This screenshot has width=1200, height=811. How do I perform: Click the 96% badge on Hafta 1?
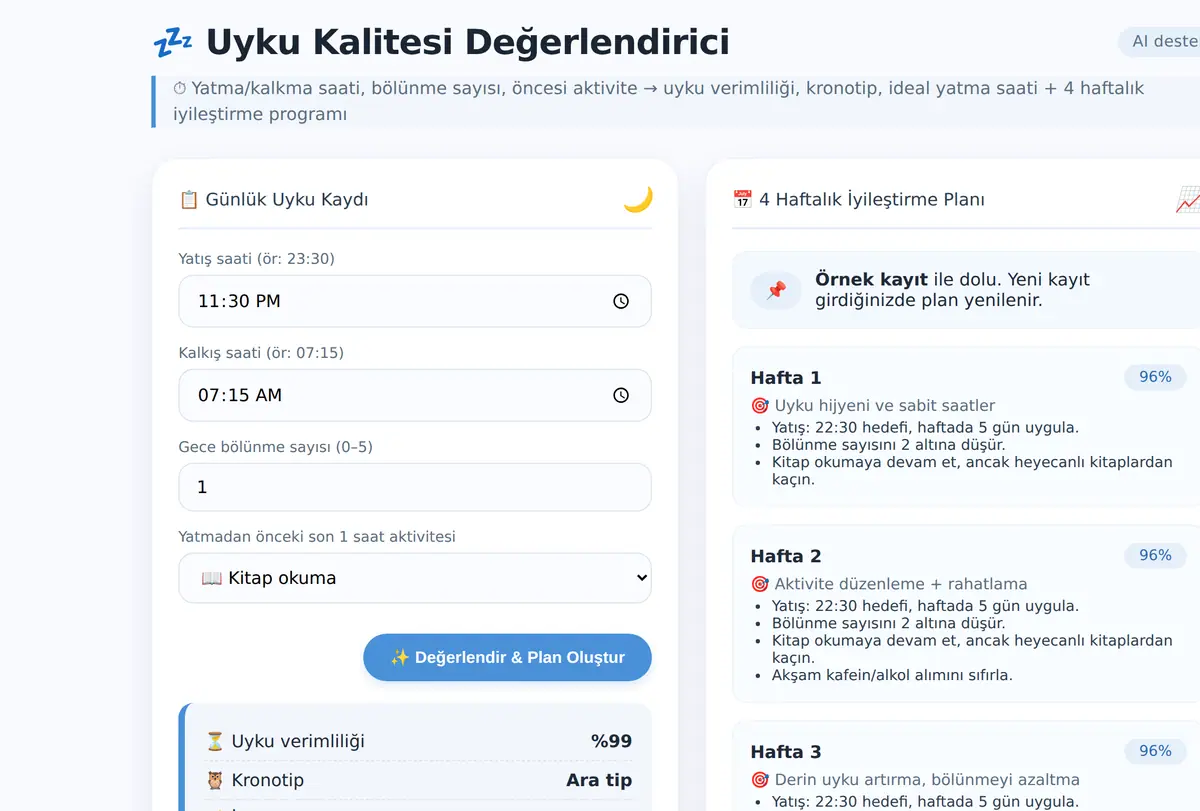point(1155,377)
